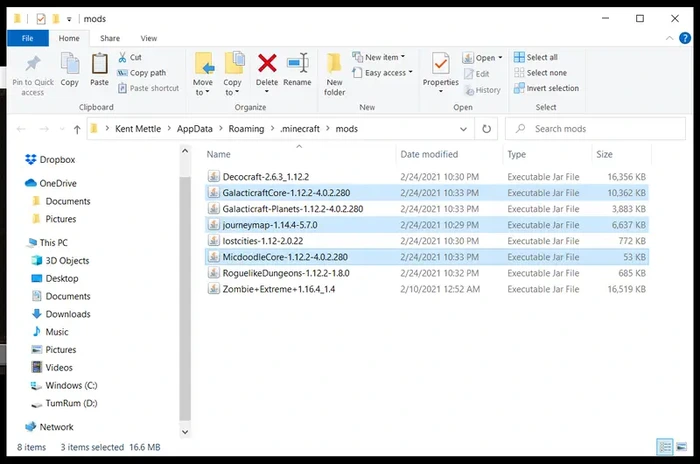This screenshot has height=464, width=700.
Task: Open the Move to dropdown
Action: [x=203, y=87]
